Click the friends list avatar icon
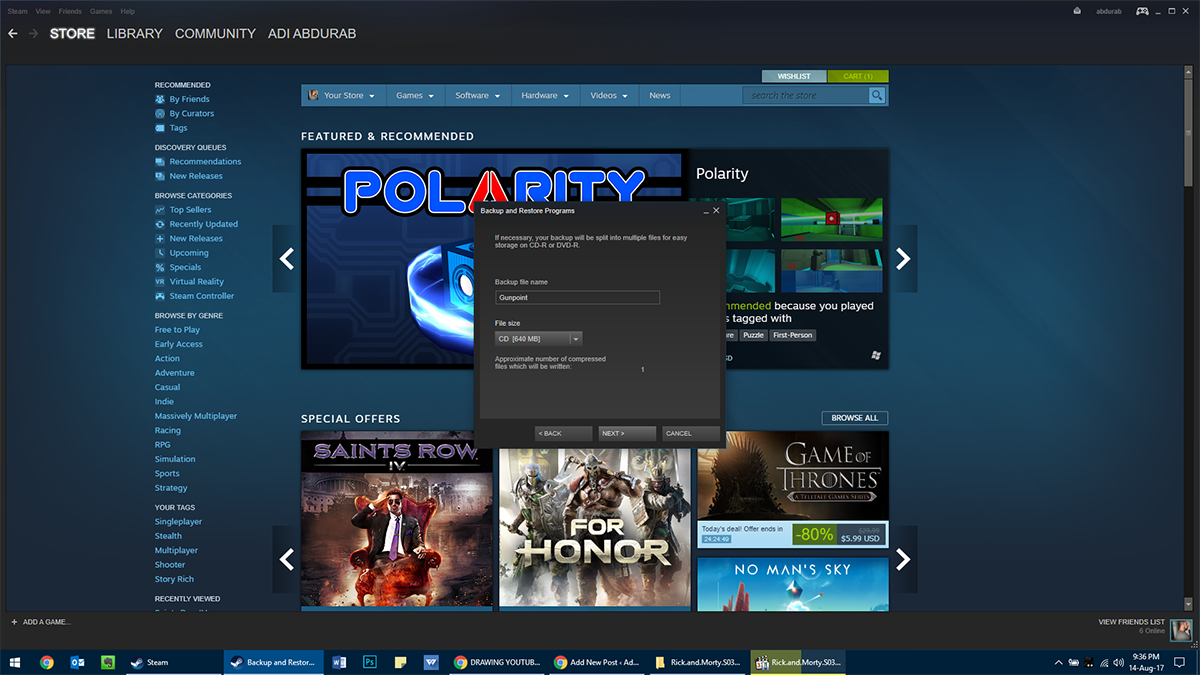Screen dimensions: 1200x675 (x=1182, y=630)
